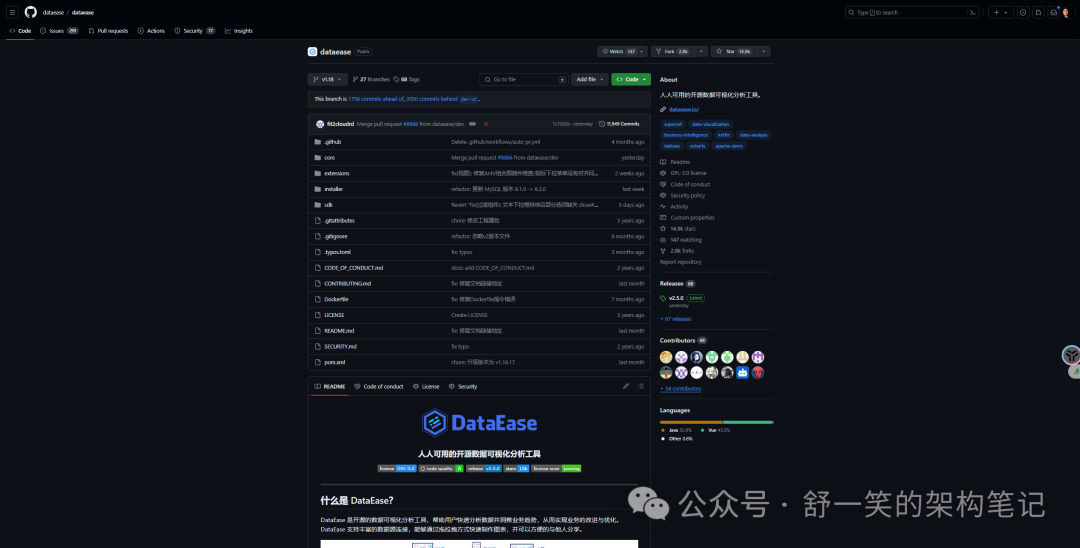
Task: Open the hamburger navigation menu
Action: 12,12
